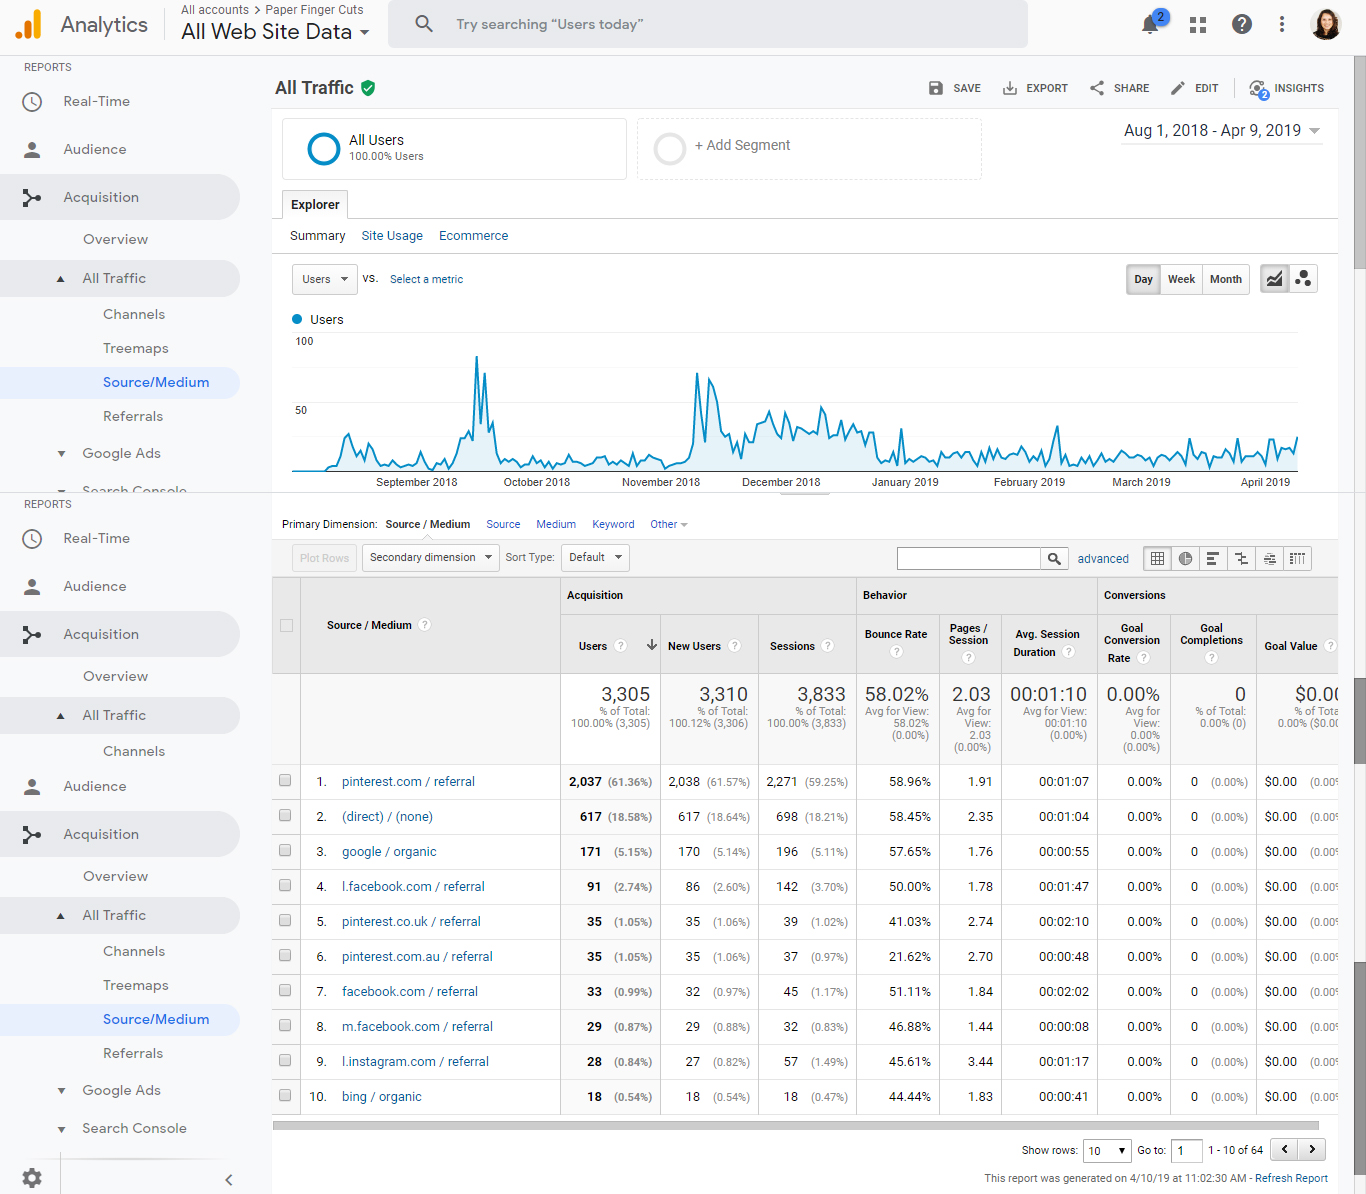
Task: Tick the select-all checkbox in table header
Action: (x=287, y=625)
